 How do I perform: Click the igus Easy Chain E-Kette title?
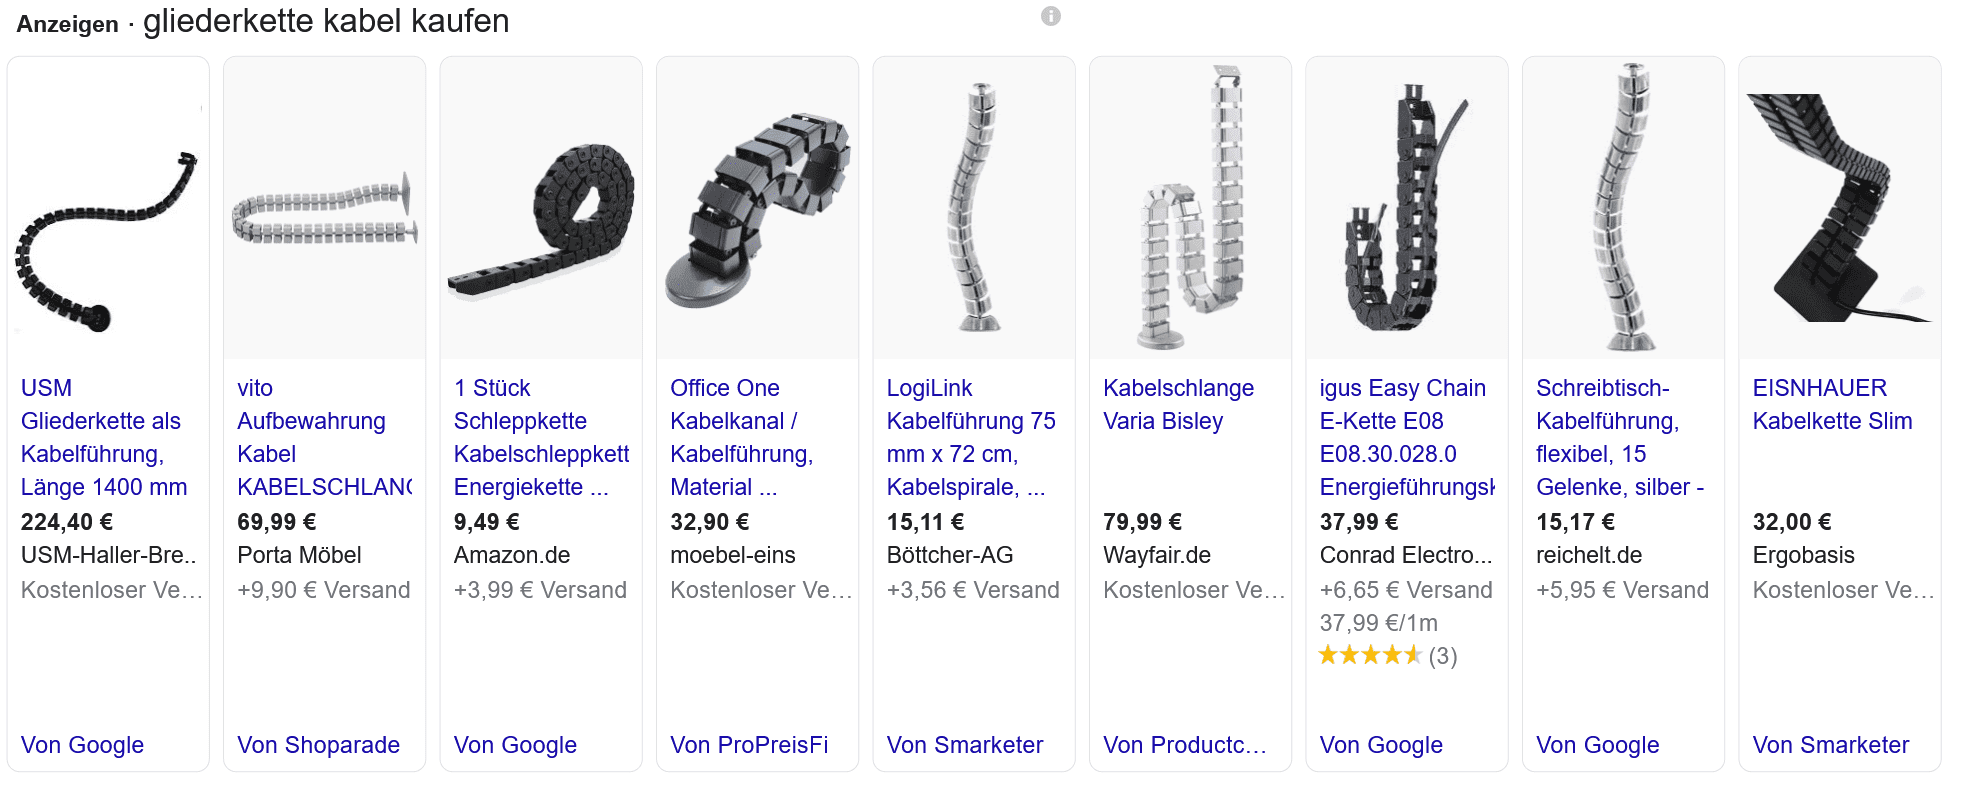(1407, 437)
